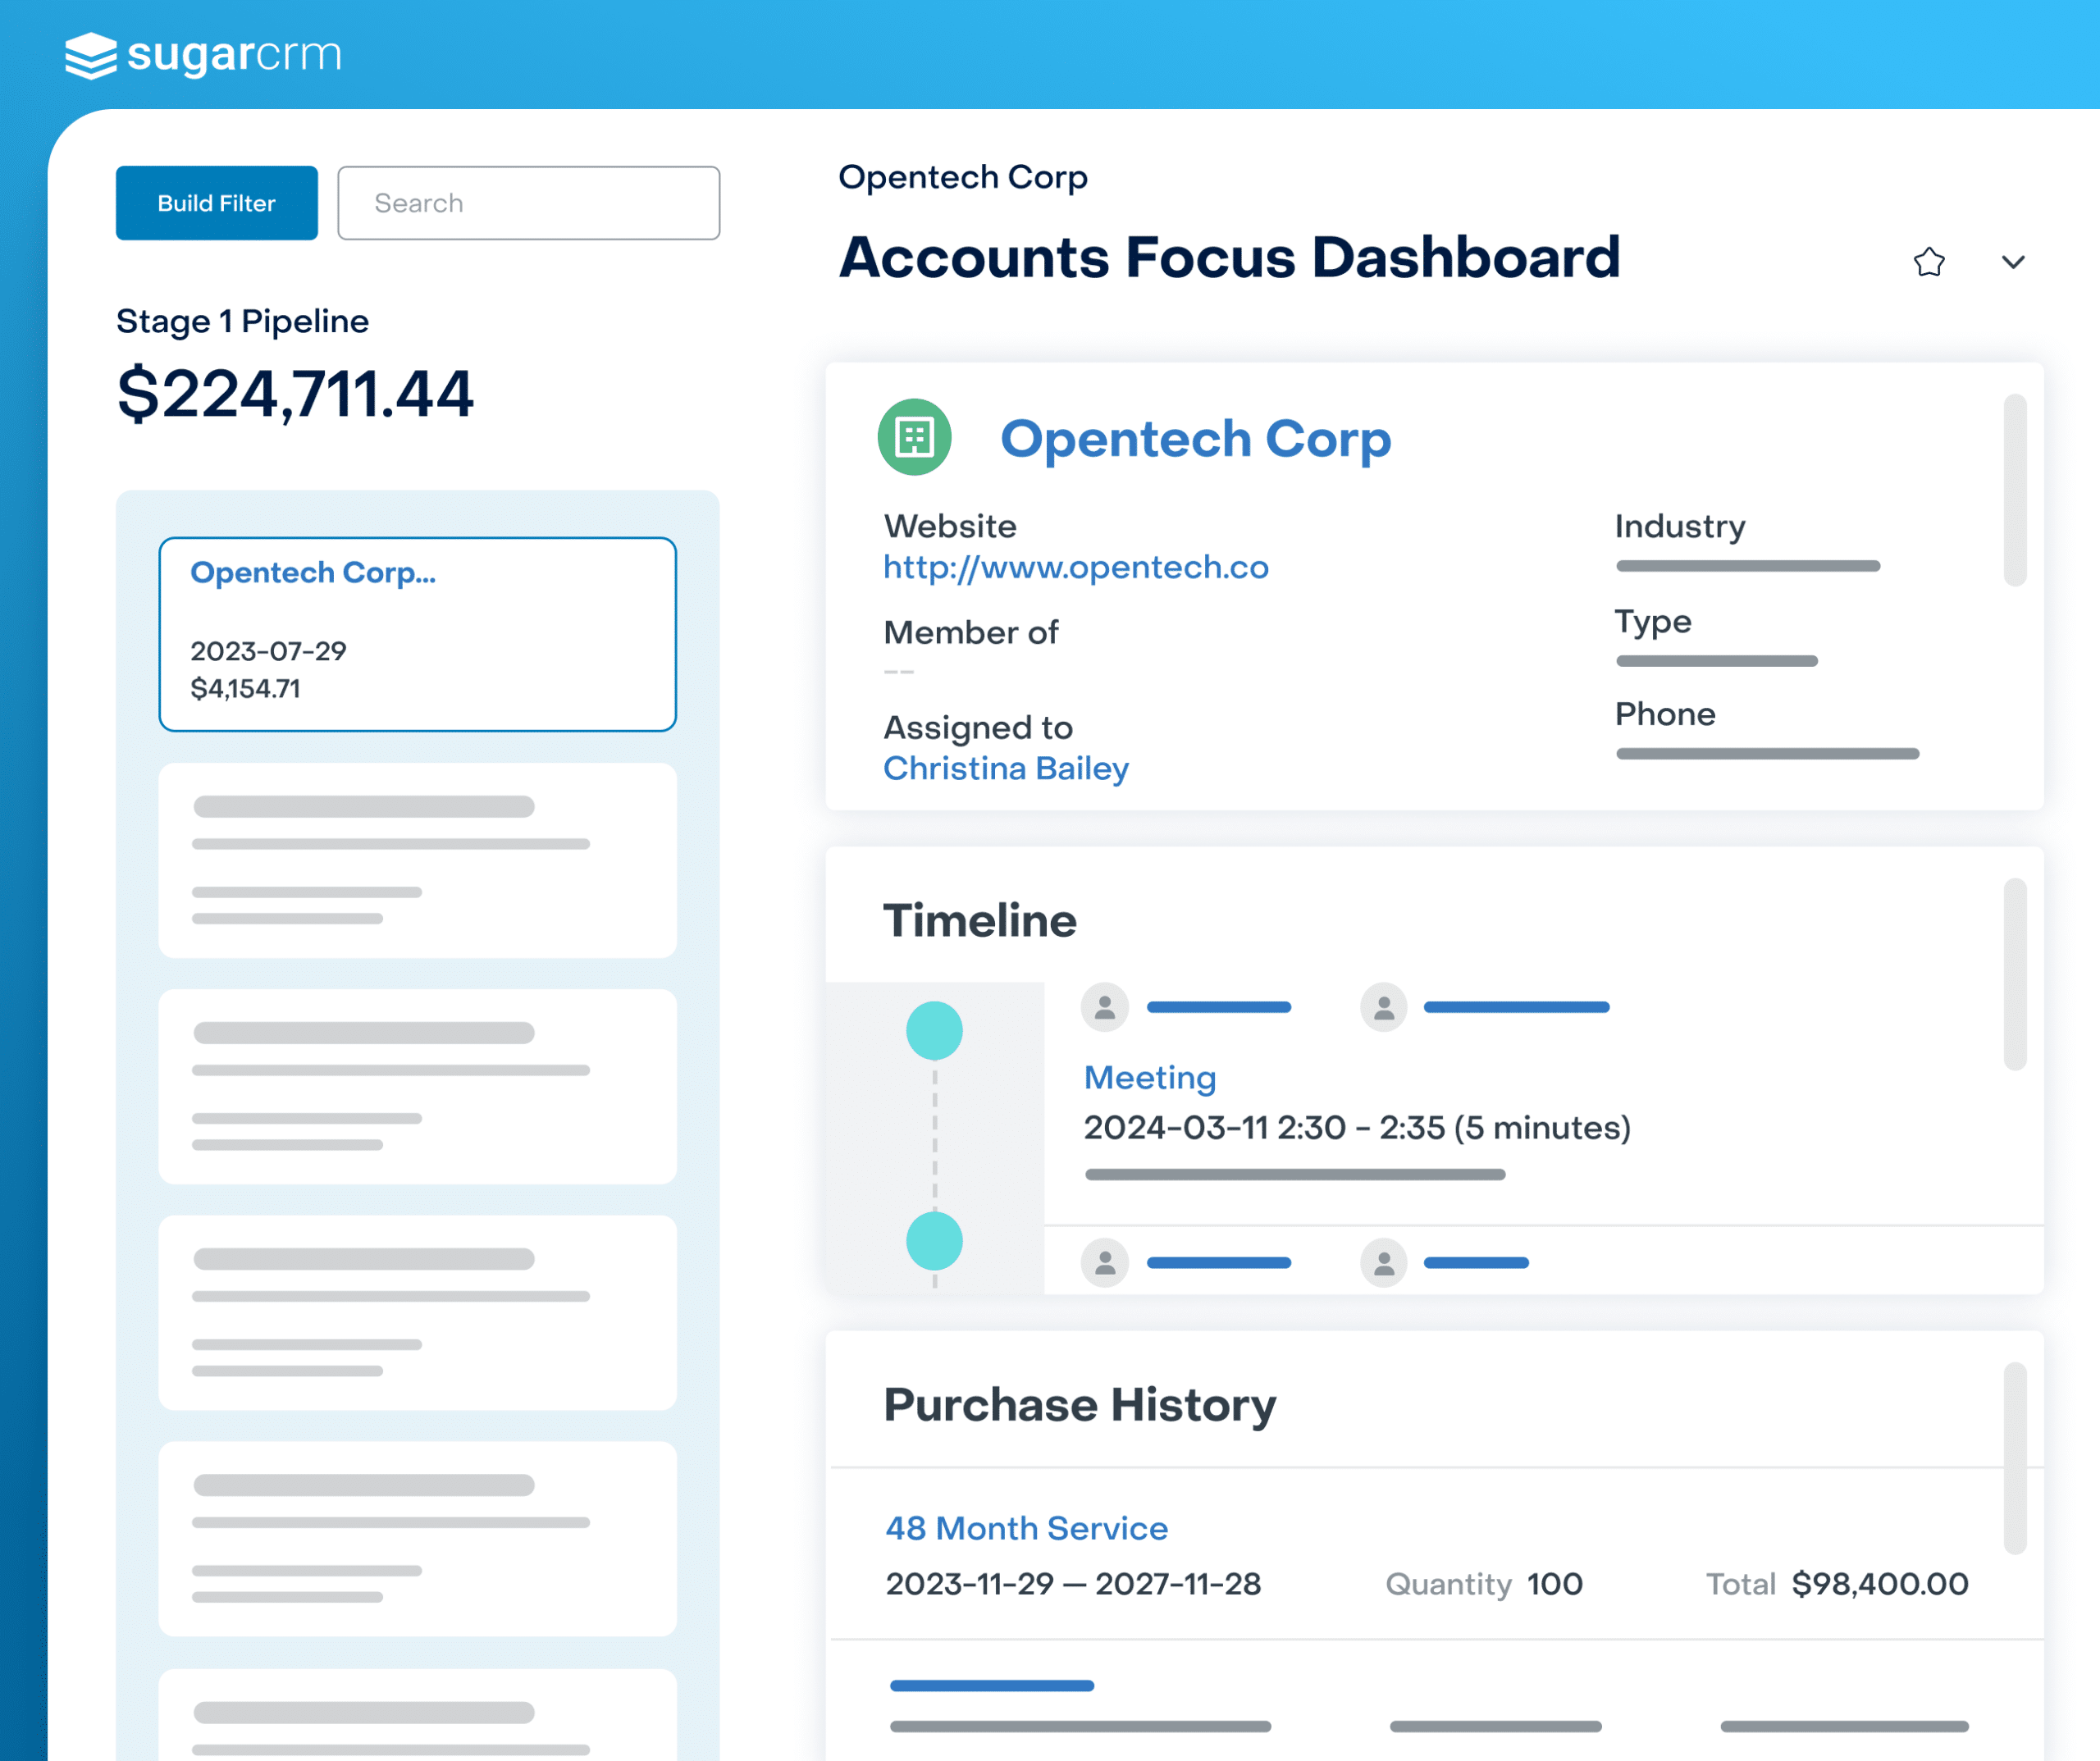
Task: Click the Member of field label
Action: (971, 632)
